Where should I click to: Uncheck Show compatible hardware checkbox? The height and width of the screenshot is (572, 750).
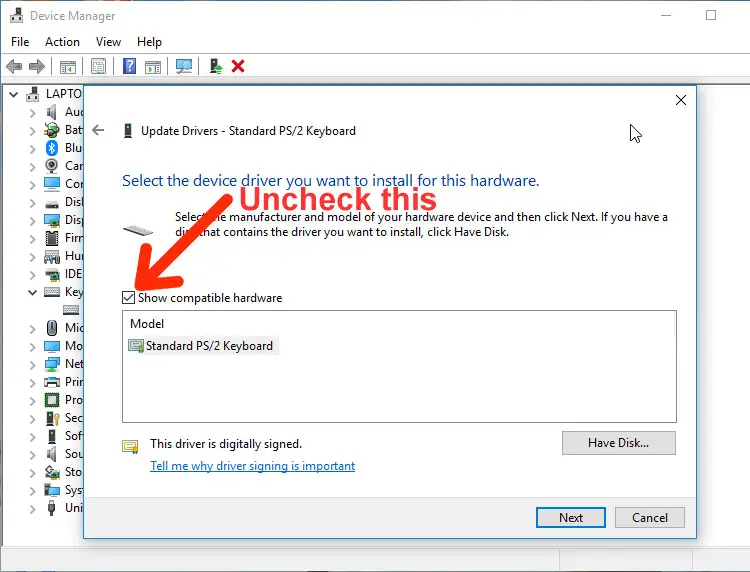[128, 297]
